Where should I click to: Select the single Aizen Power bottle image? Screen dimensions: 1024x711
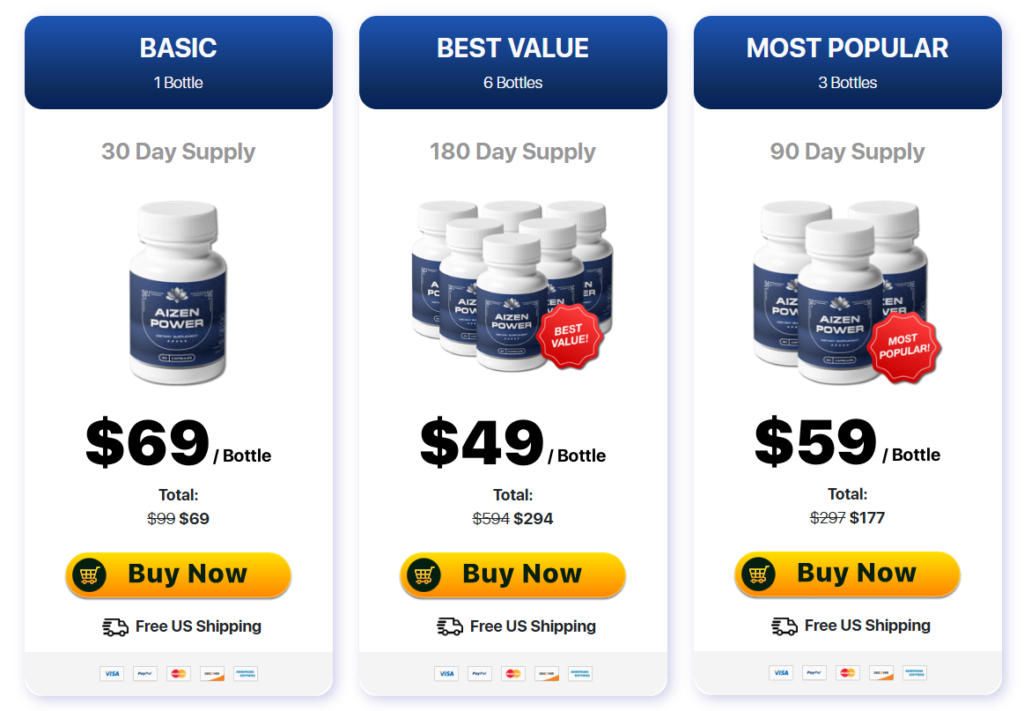point(178,292)
